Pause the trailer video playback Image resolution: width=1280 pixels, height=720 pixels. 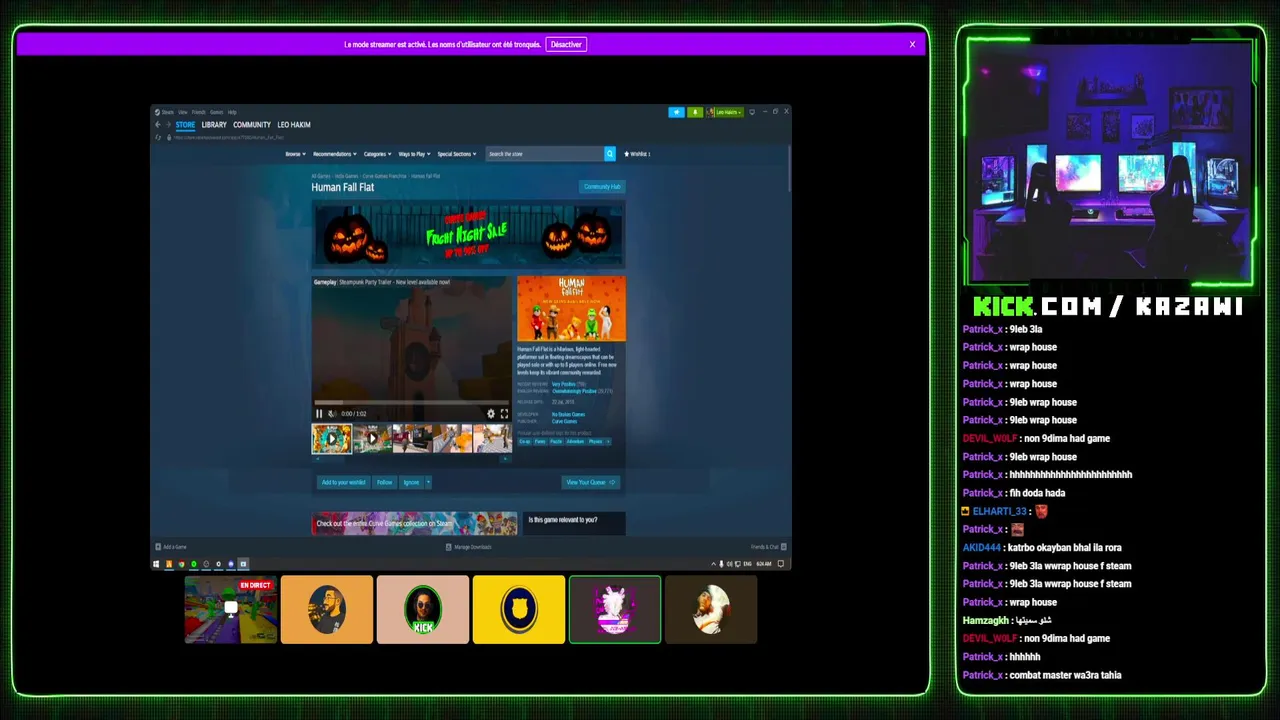pos(319,413)
